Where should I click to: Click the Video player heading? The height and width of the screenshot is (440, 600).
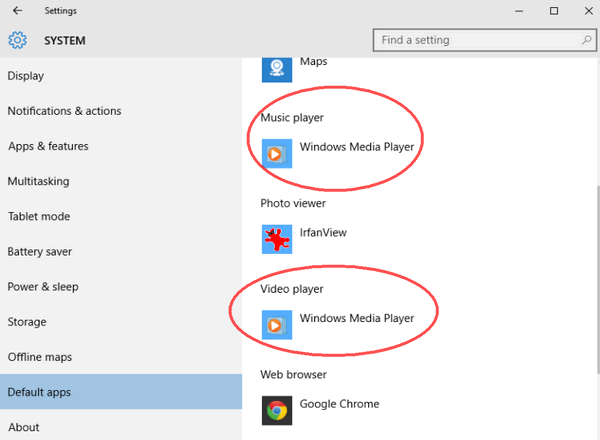(x=292, y=289)
